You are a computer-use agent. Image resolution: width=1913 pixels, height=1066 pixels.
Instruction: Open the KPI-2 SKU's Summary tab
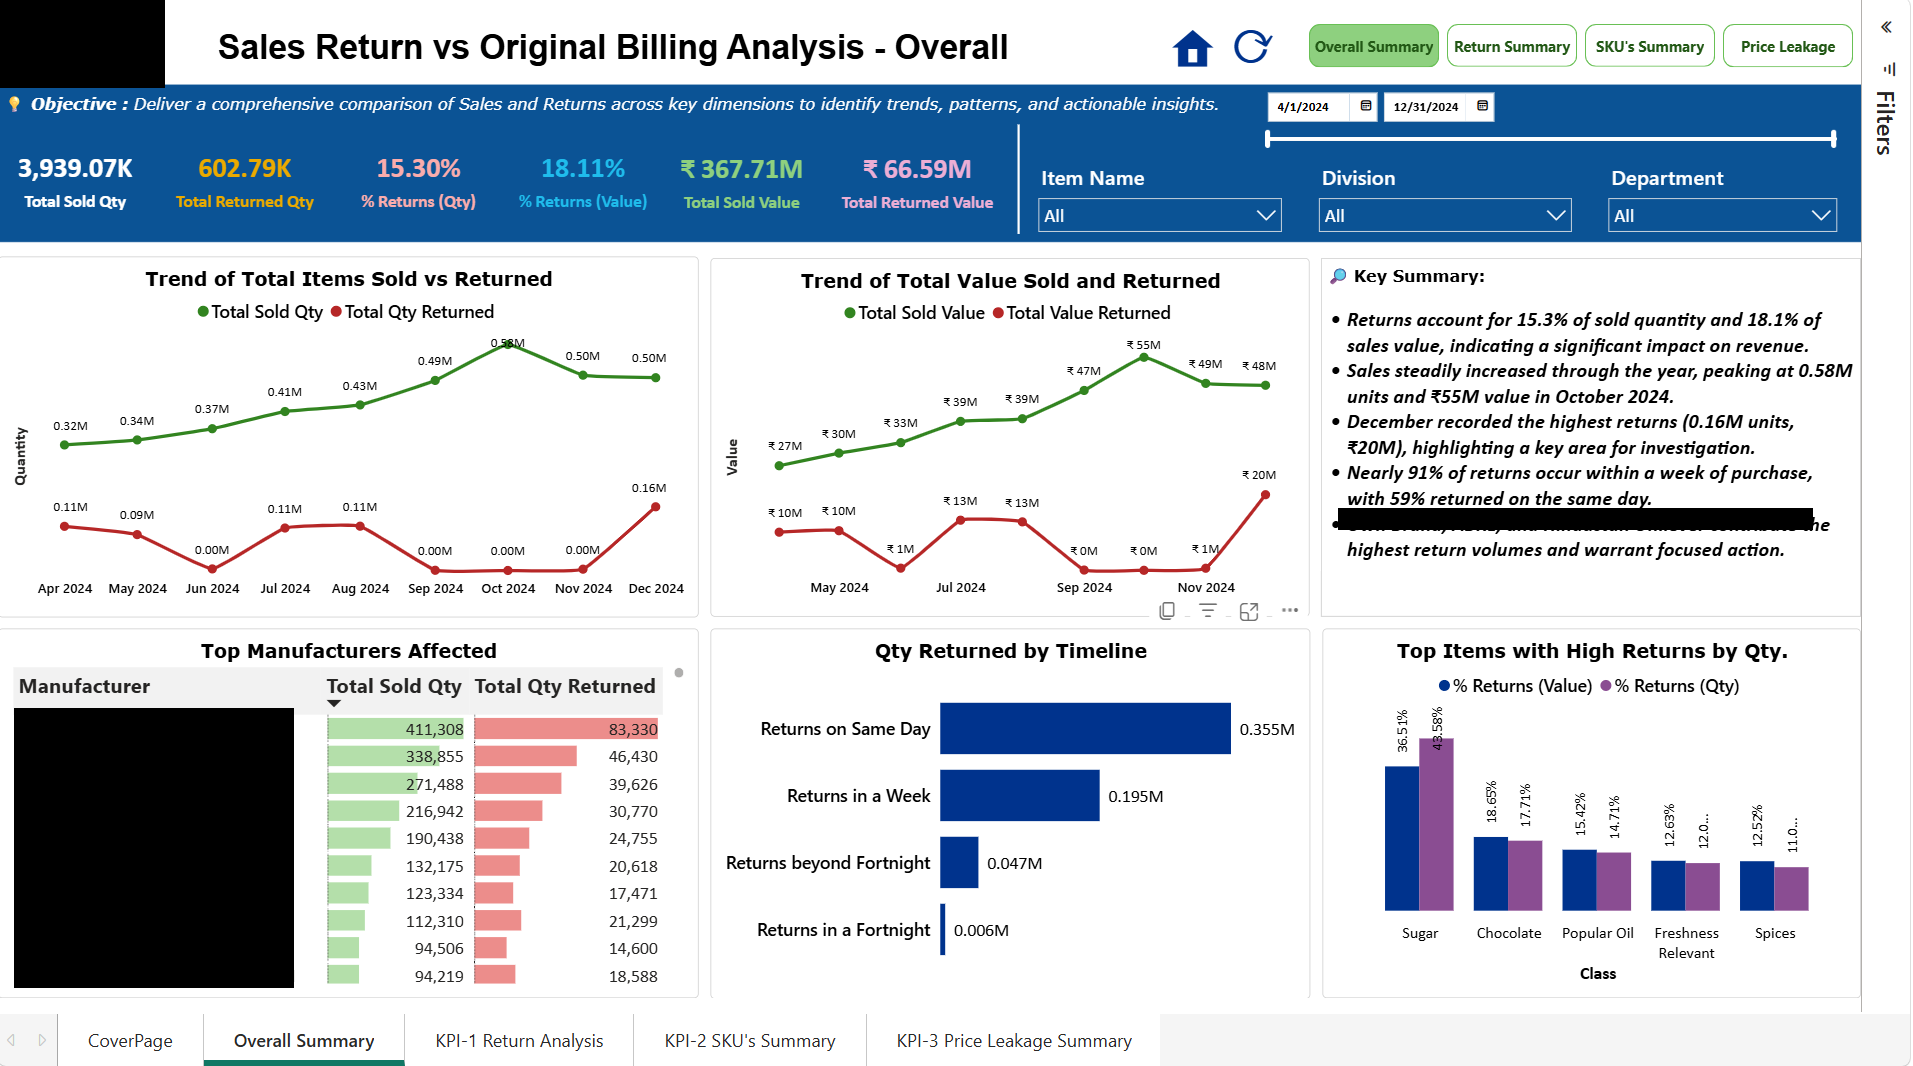click(750, 1040)
